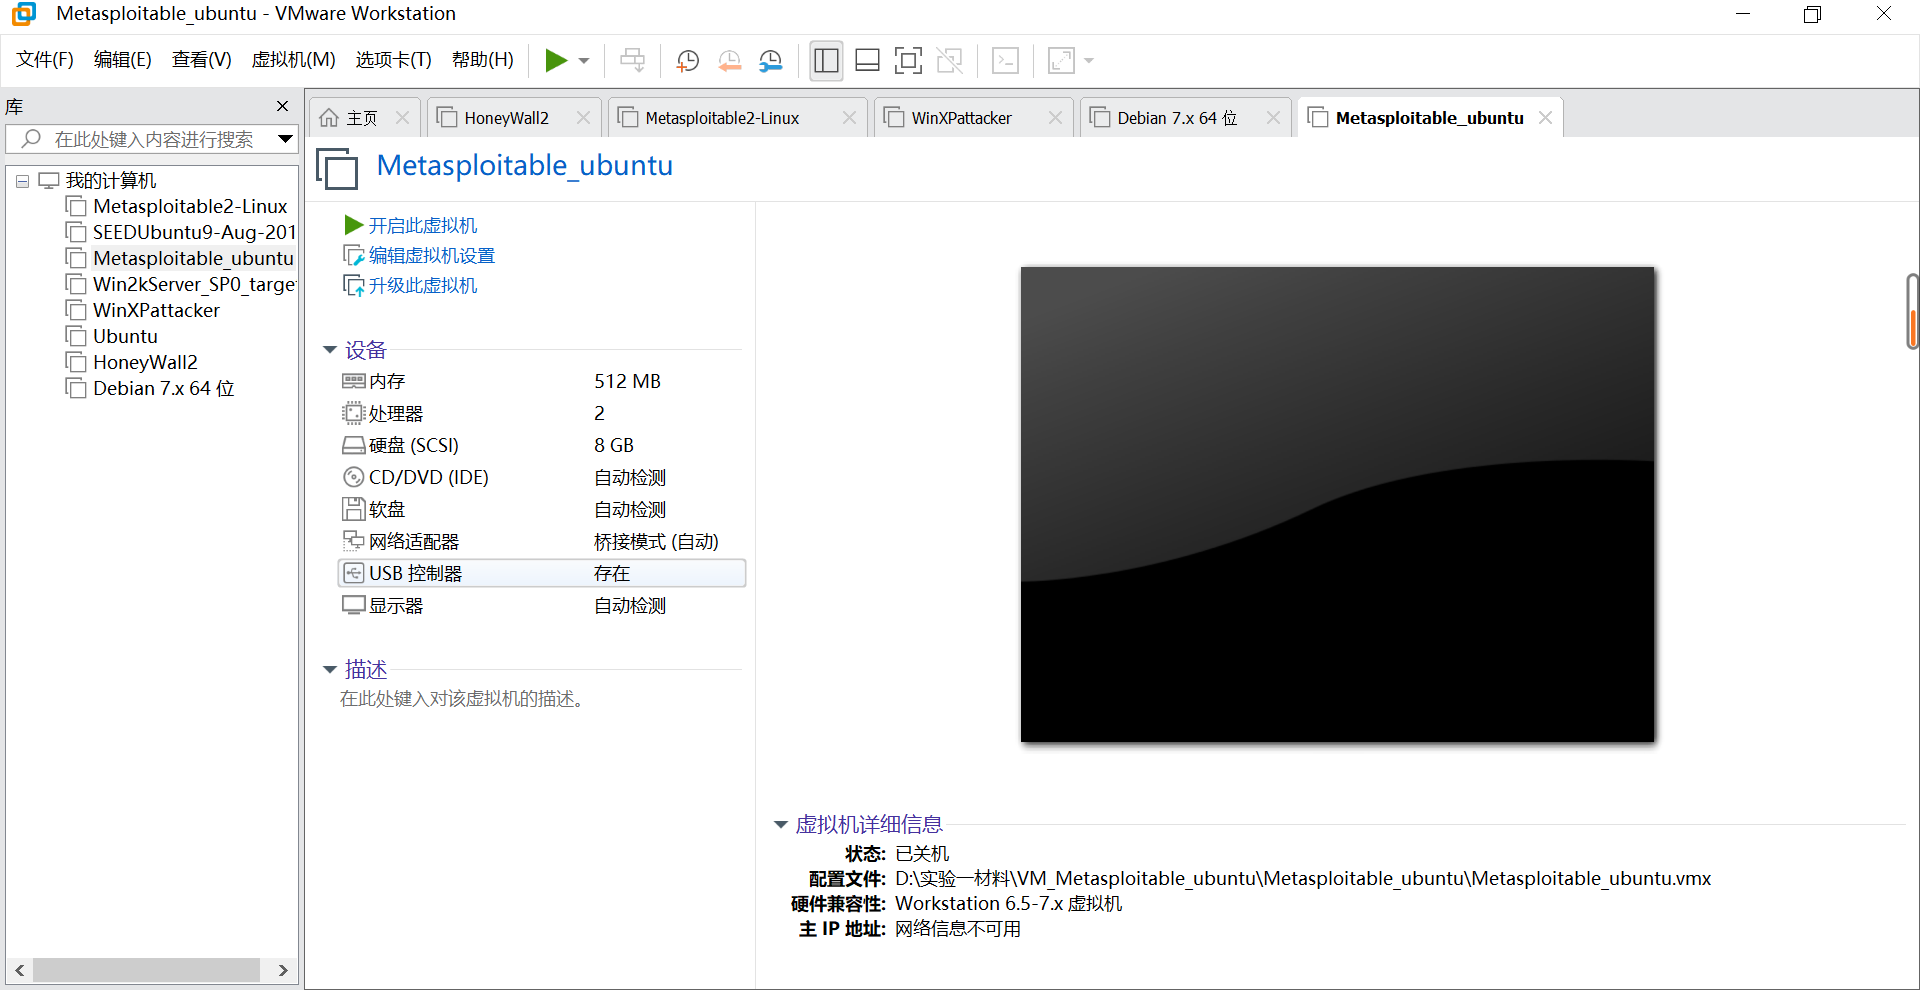Close the library panel with its X
The height and width of the screenshot is (990, 1920).
coord(282,106)
